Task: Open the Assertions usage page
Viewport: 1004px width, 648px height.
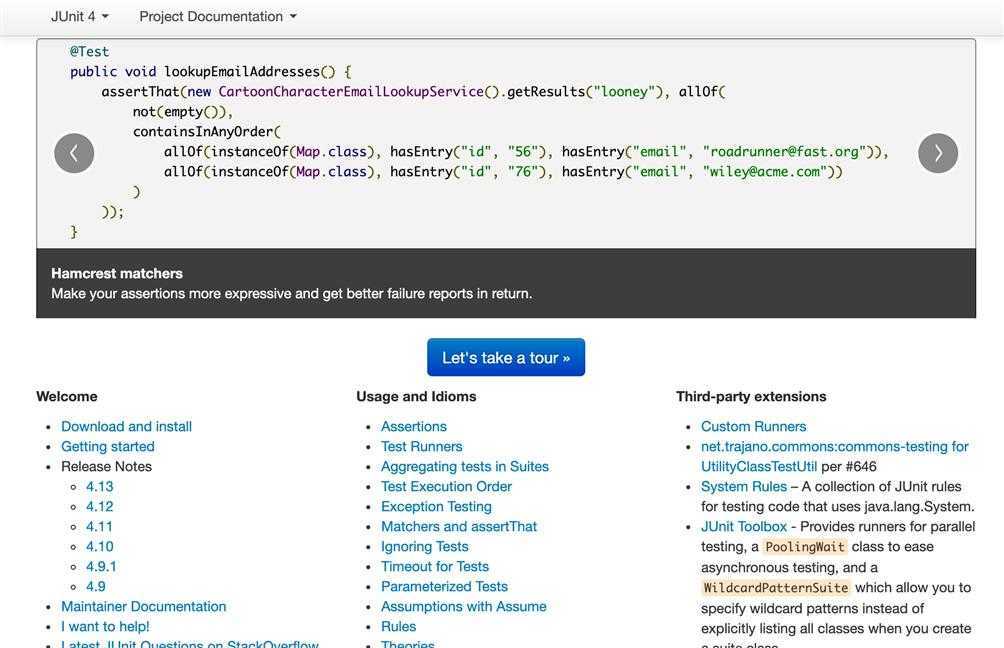Action: (414, 426)
